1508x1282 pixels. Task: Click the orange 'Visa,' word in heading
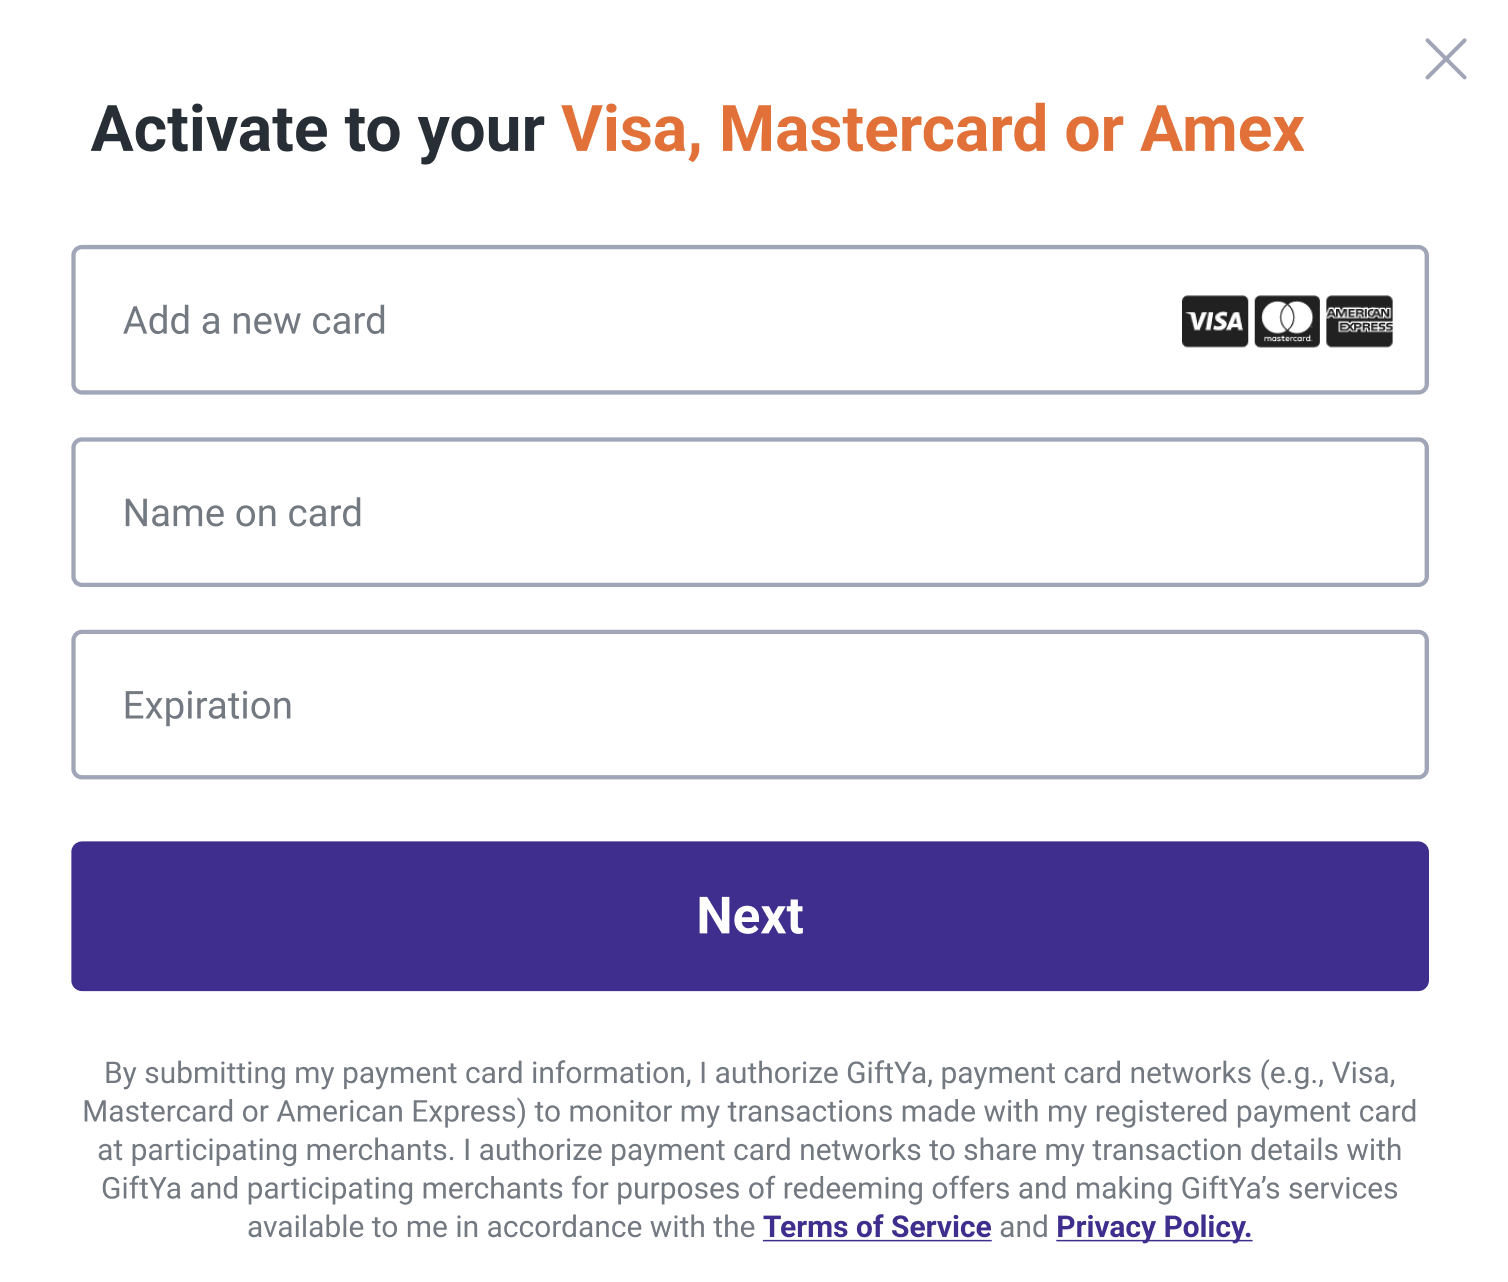pos(631,131)
